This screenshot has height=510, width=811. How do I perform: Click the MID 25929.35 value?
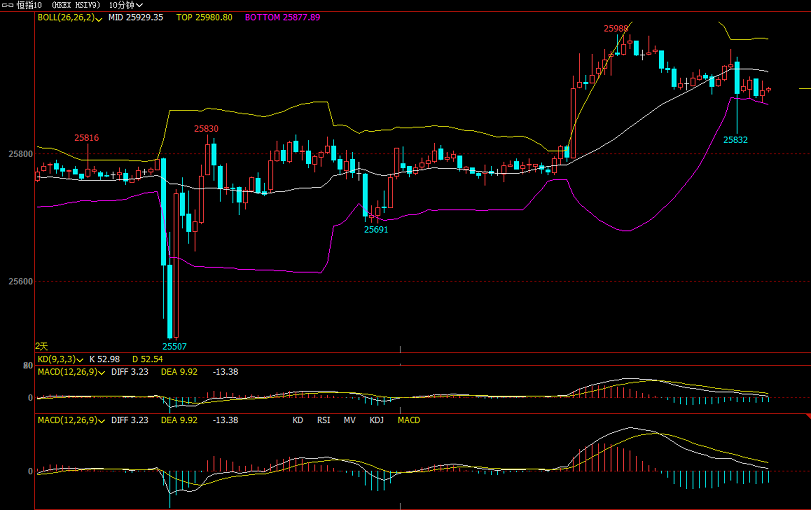pos(136,17)
